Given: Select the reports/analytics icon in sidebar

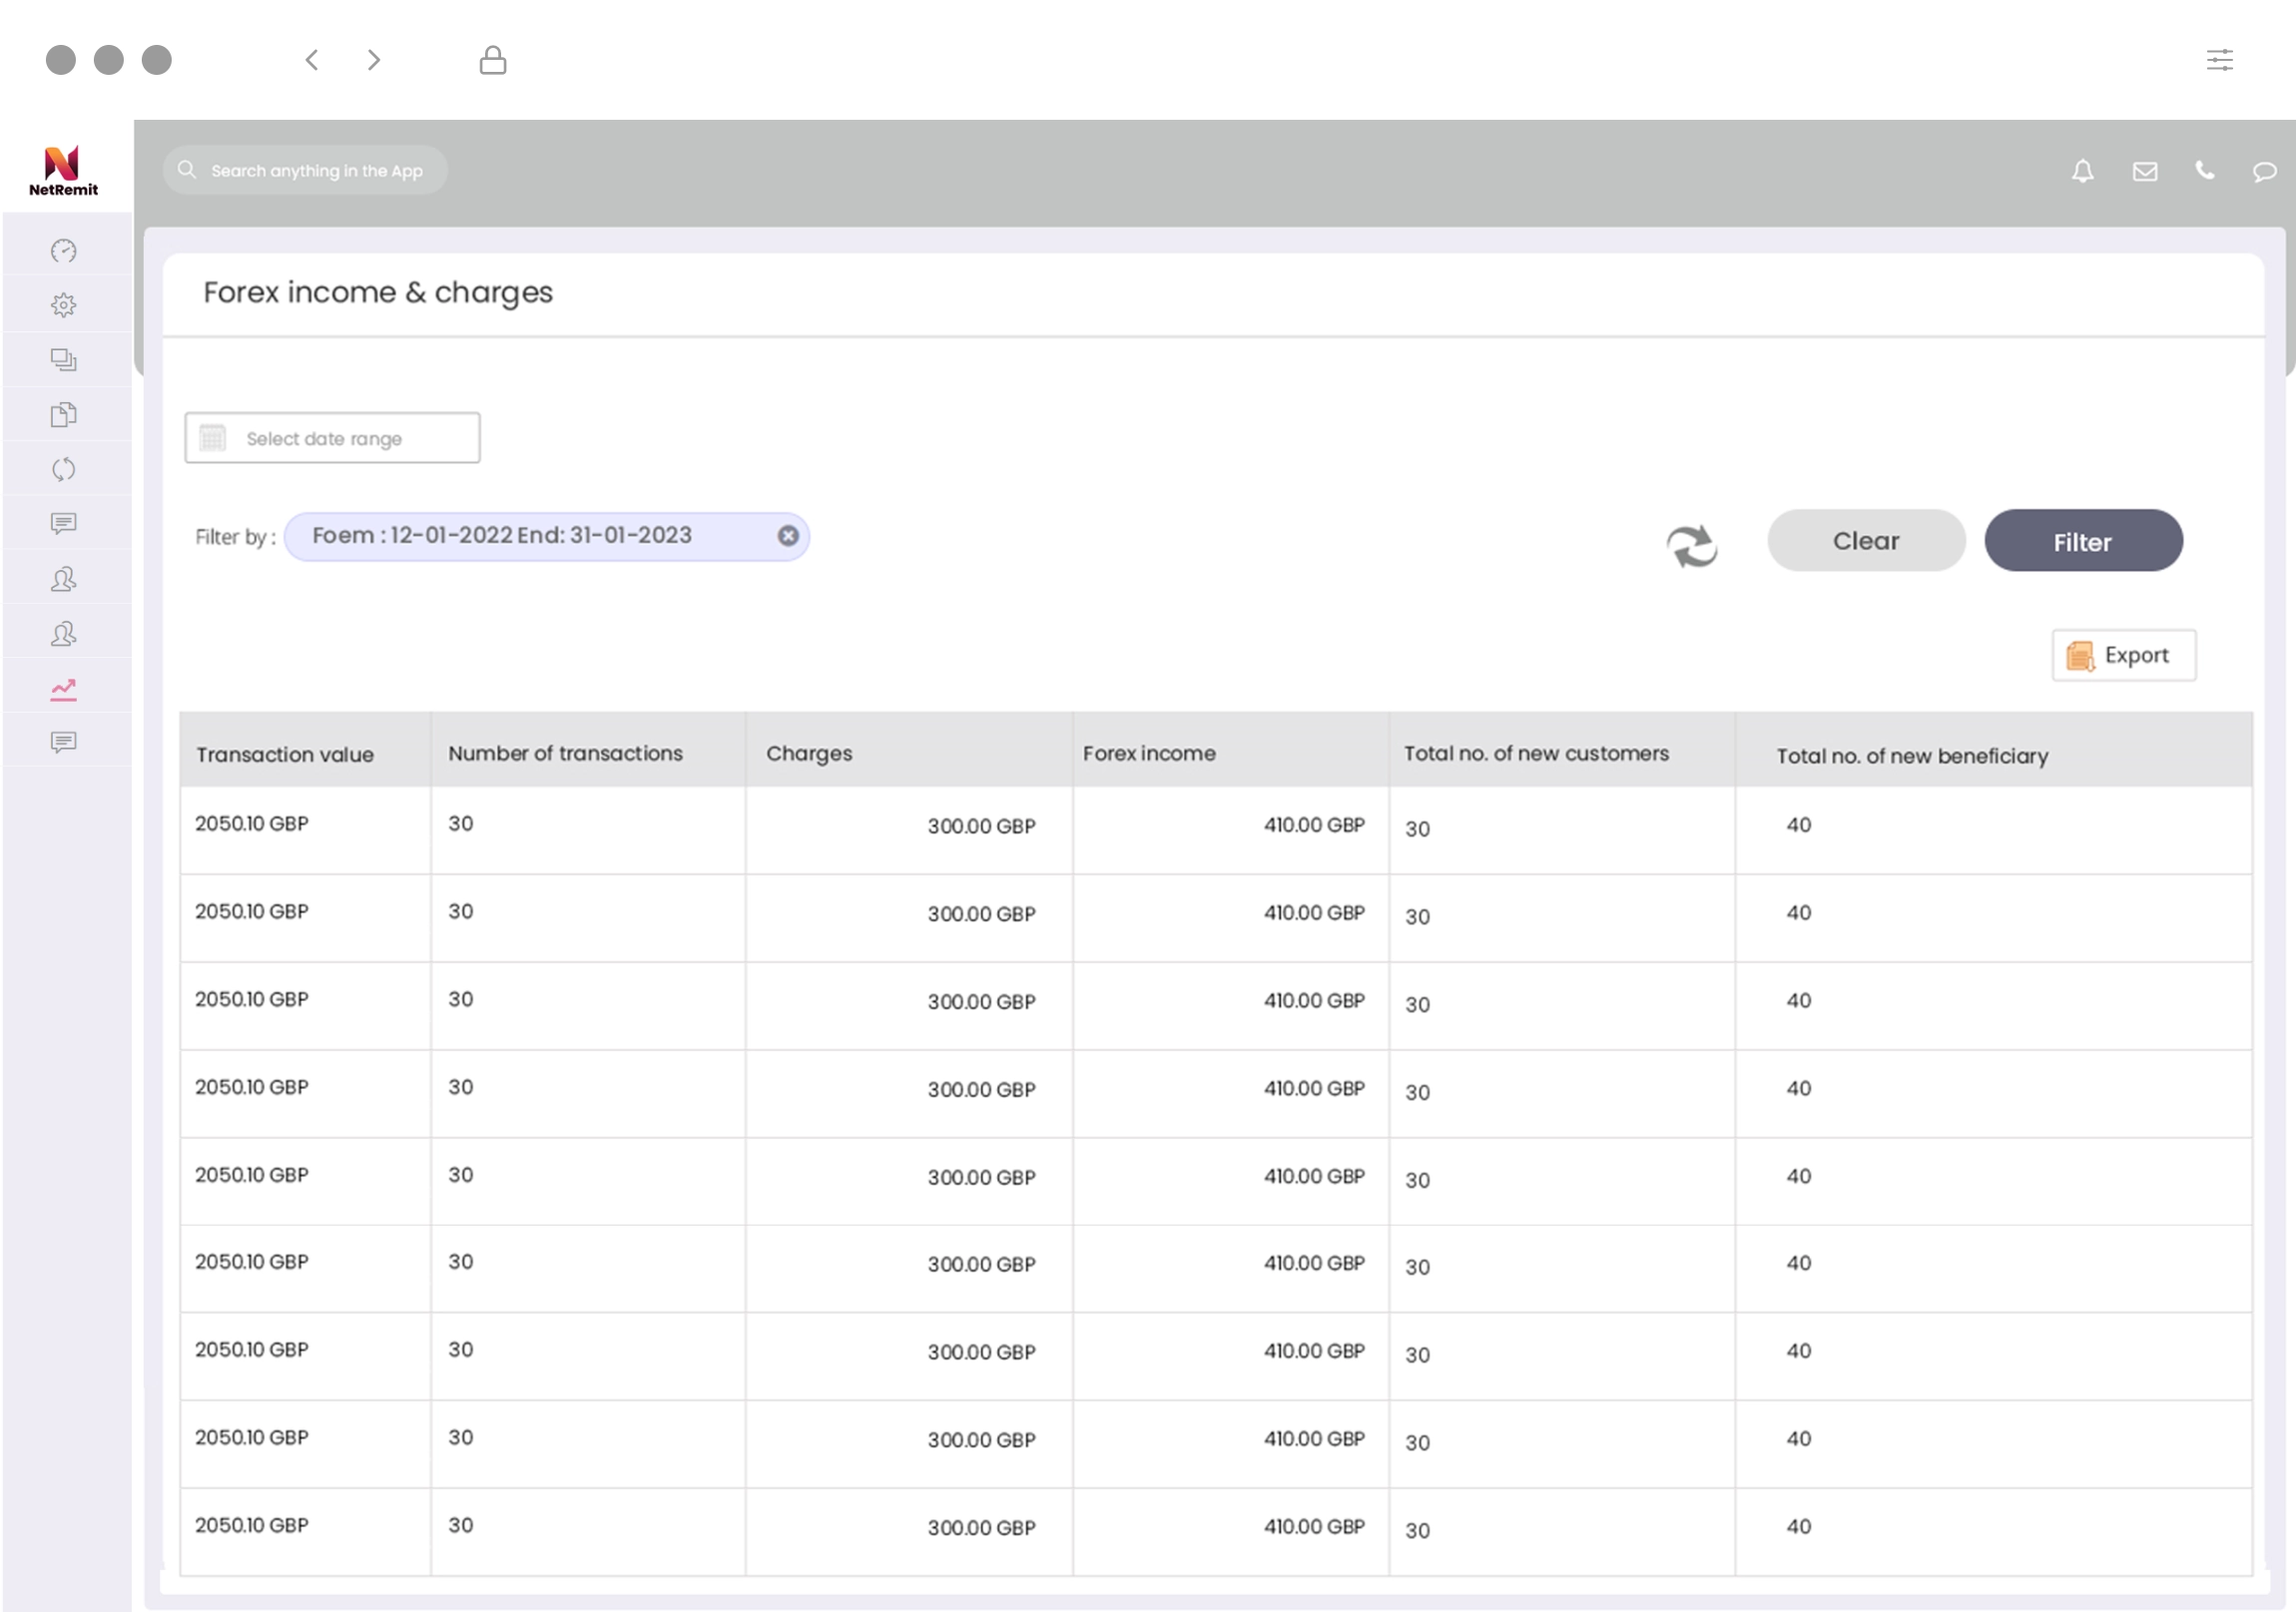Looking at the screenshot, I should [63, 686].
